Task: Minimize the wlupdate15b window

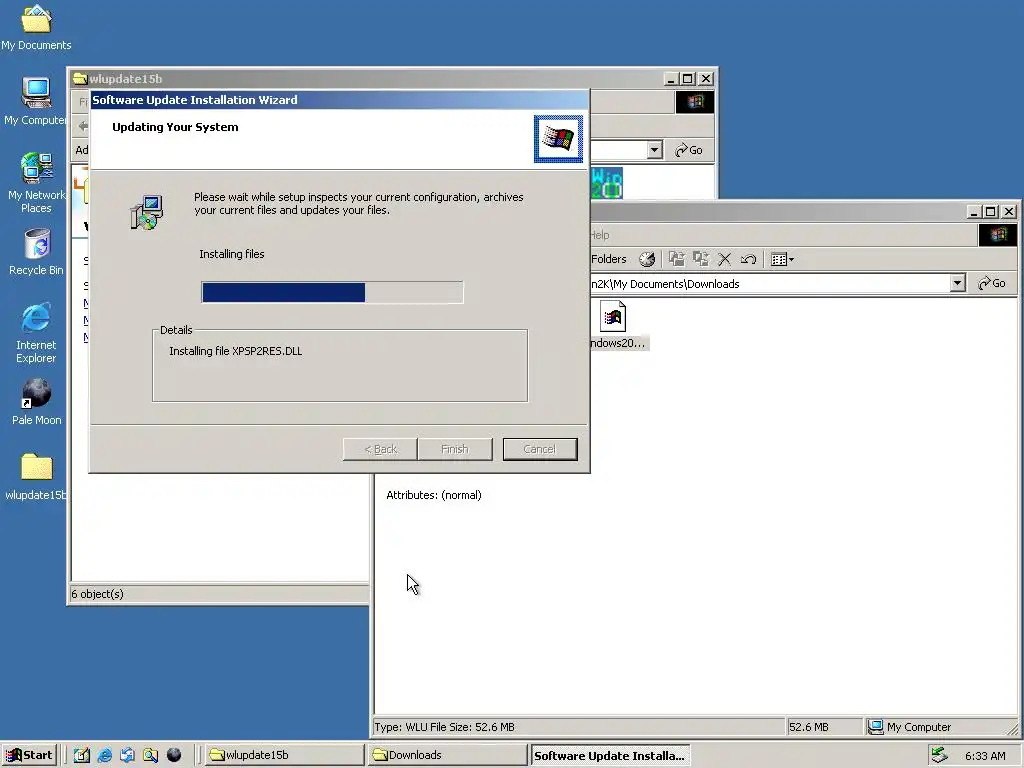Action: (671, 79)
